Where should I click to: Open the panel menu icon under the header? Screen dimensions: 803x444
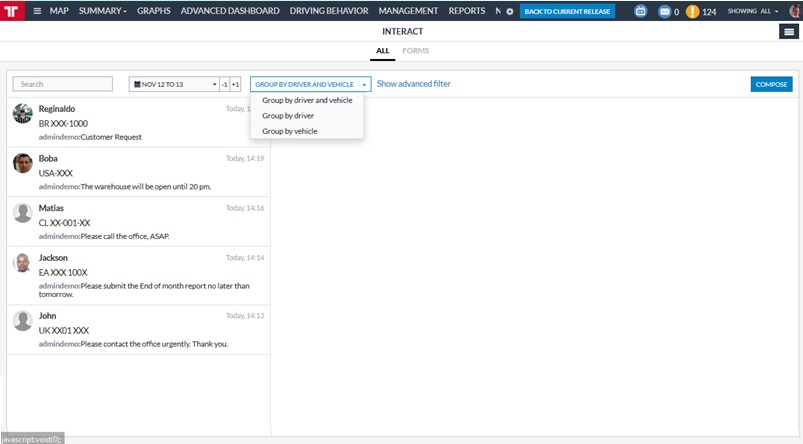pyautogui.click(x=789, y=32)
